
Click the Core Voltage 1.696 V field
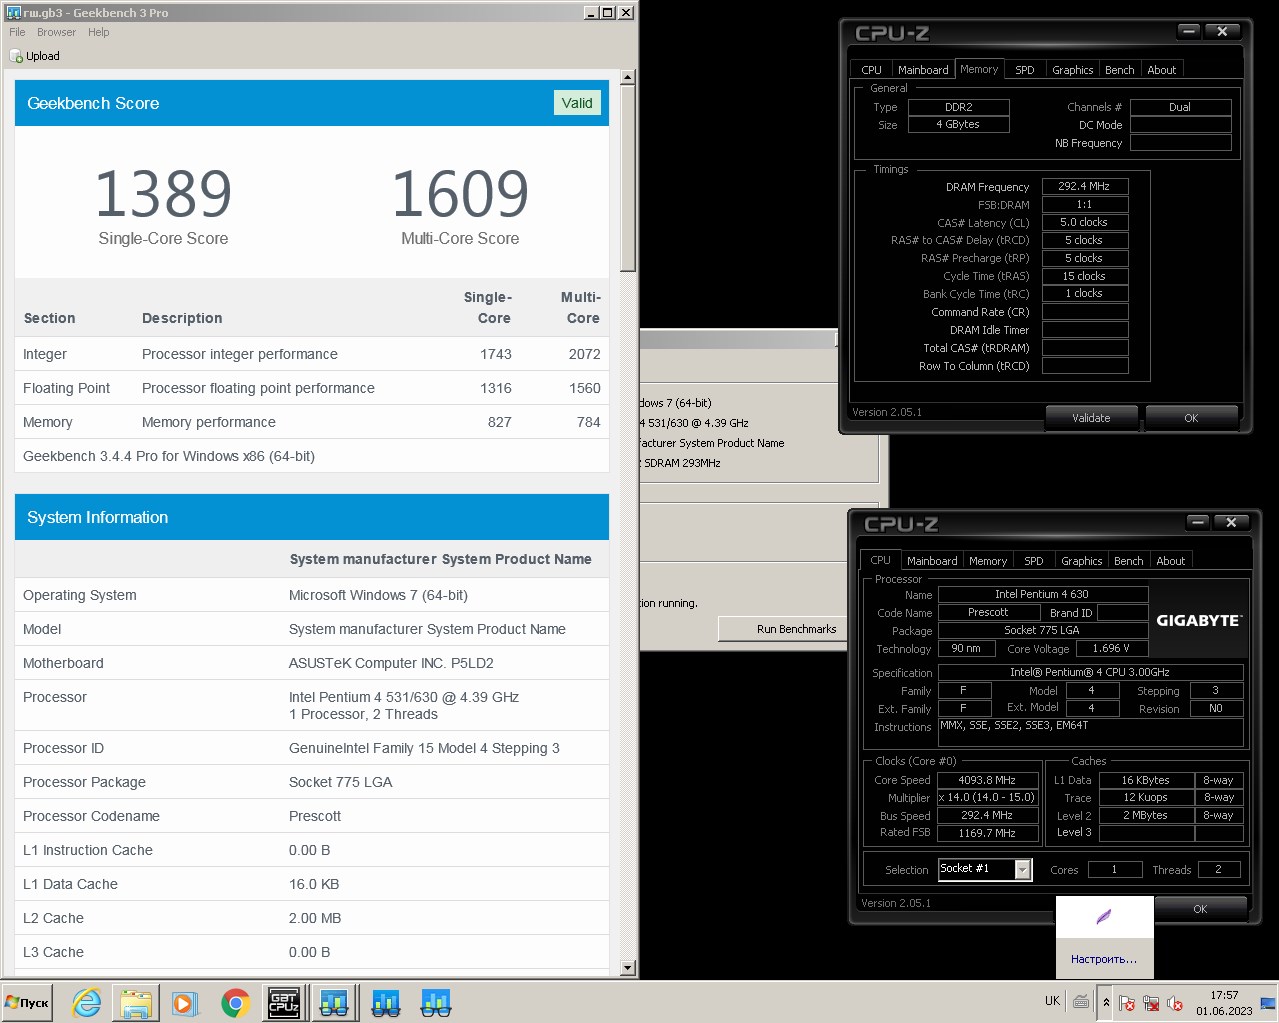(1111, 648)
